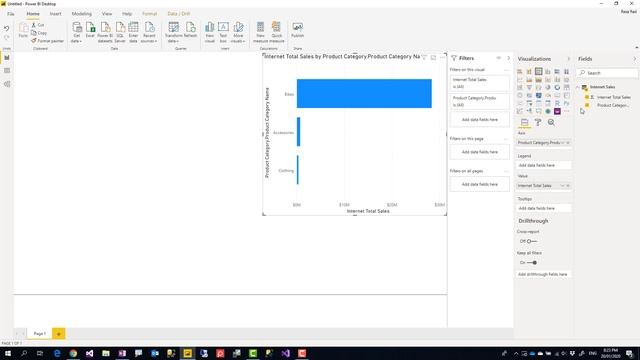
Task: Expand Recent sources dropdown
Action: [x=149, y=32]
